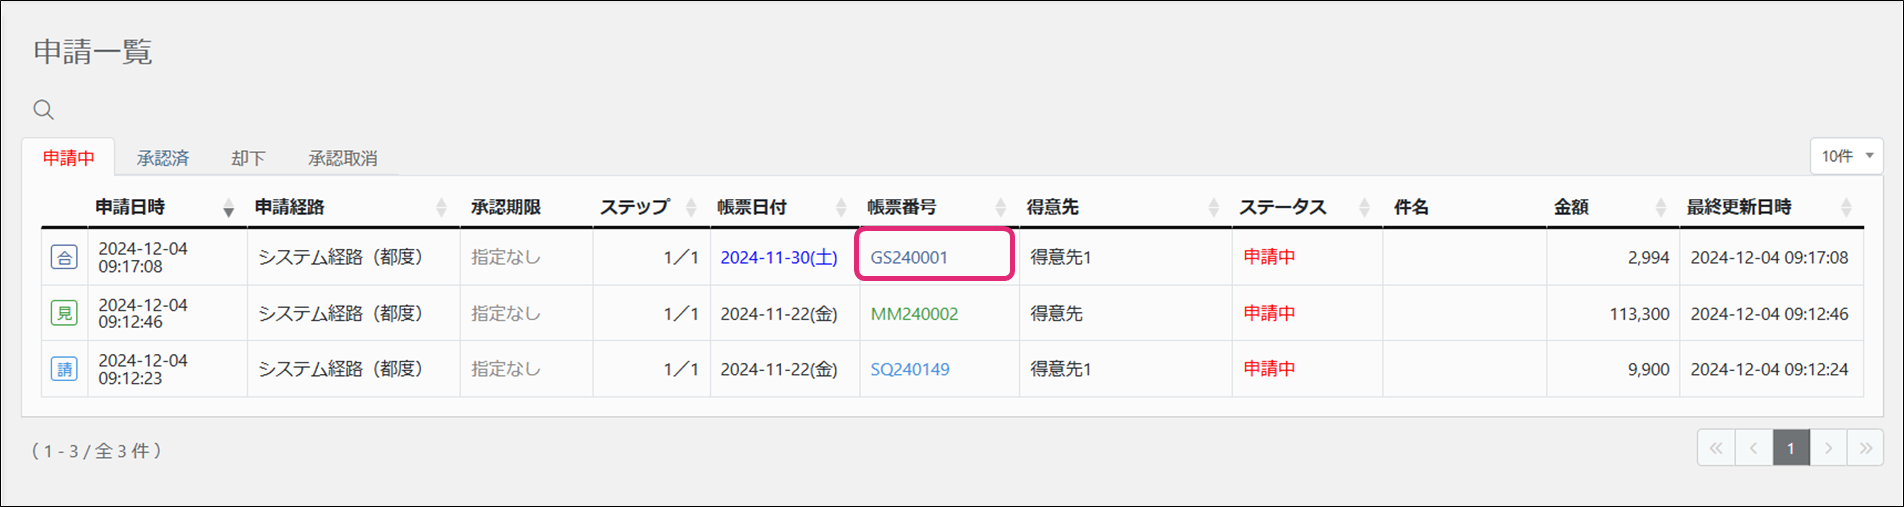Click the 合 document type icon
The height and width of the screenshot is (507, 1904).
64,258
